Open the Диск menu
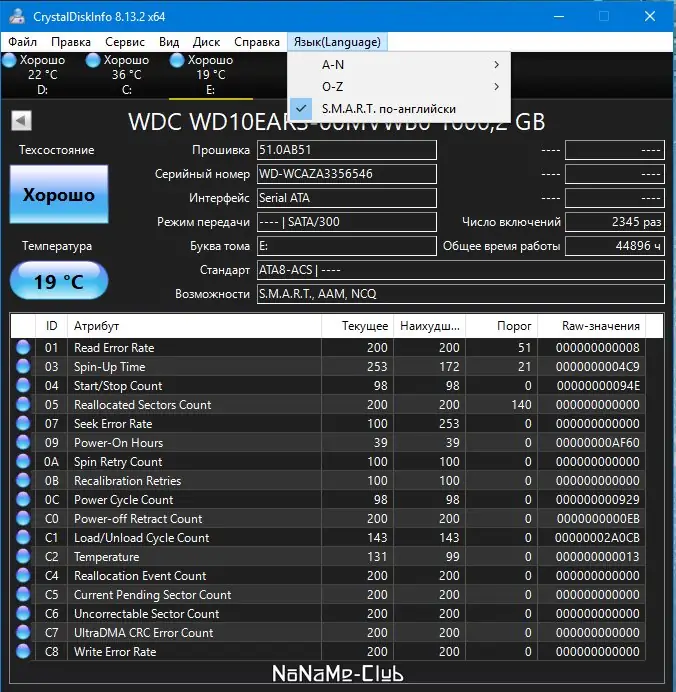 pyautogui.click(x=206, y=42)
